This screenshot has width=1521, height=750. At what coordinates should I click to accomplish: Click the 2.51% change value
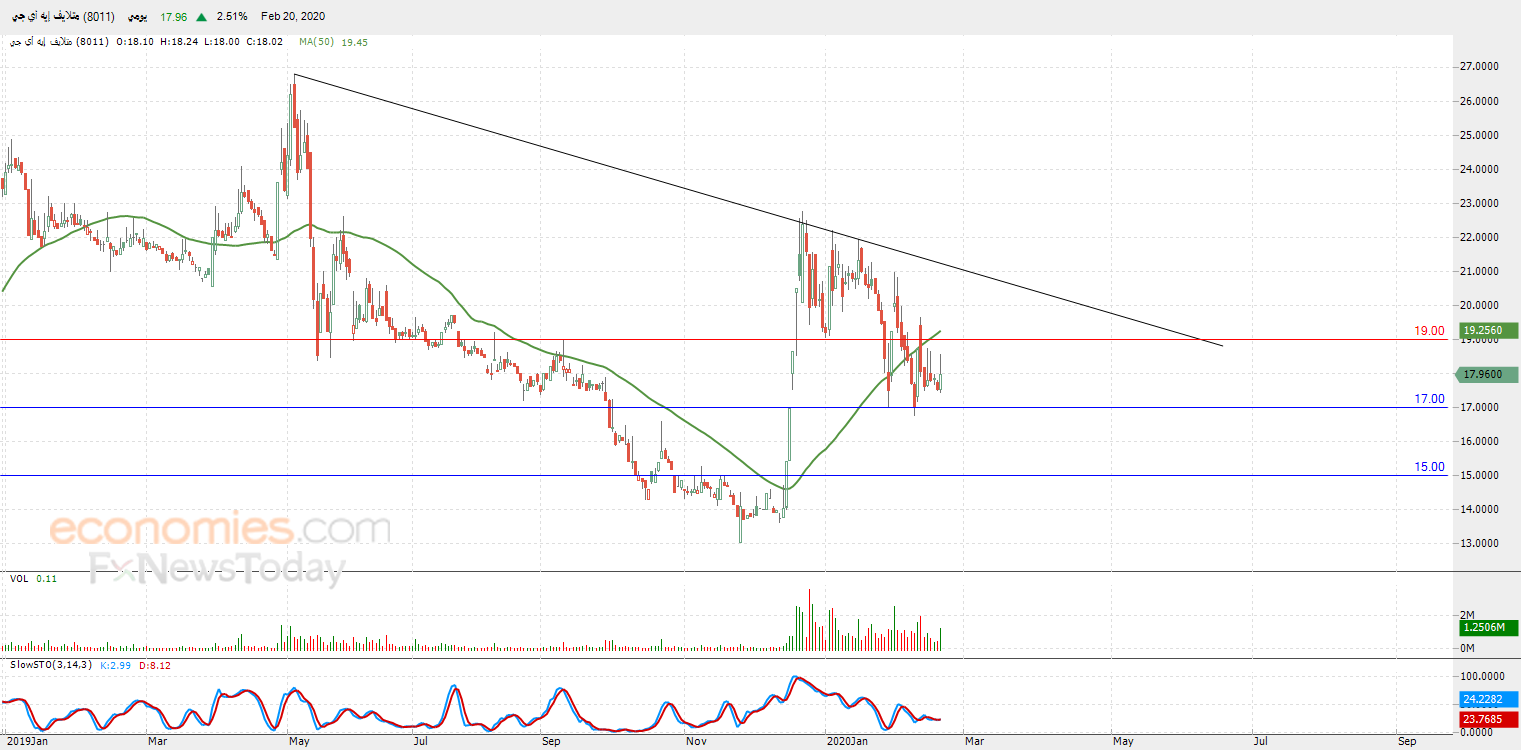pyautogui.click(x=231, y=17)
